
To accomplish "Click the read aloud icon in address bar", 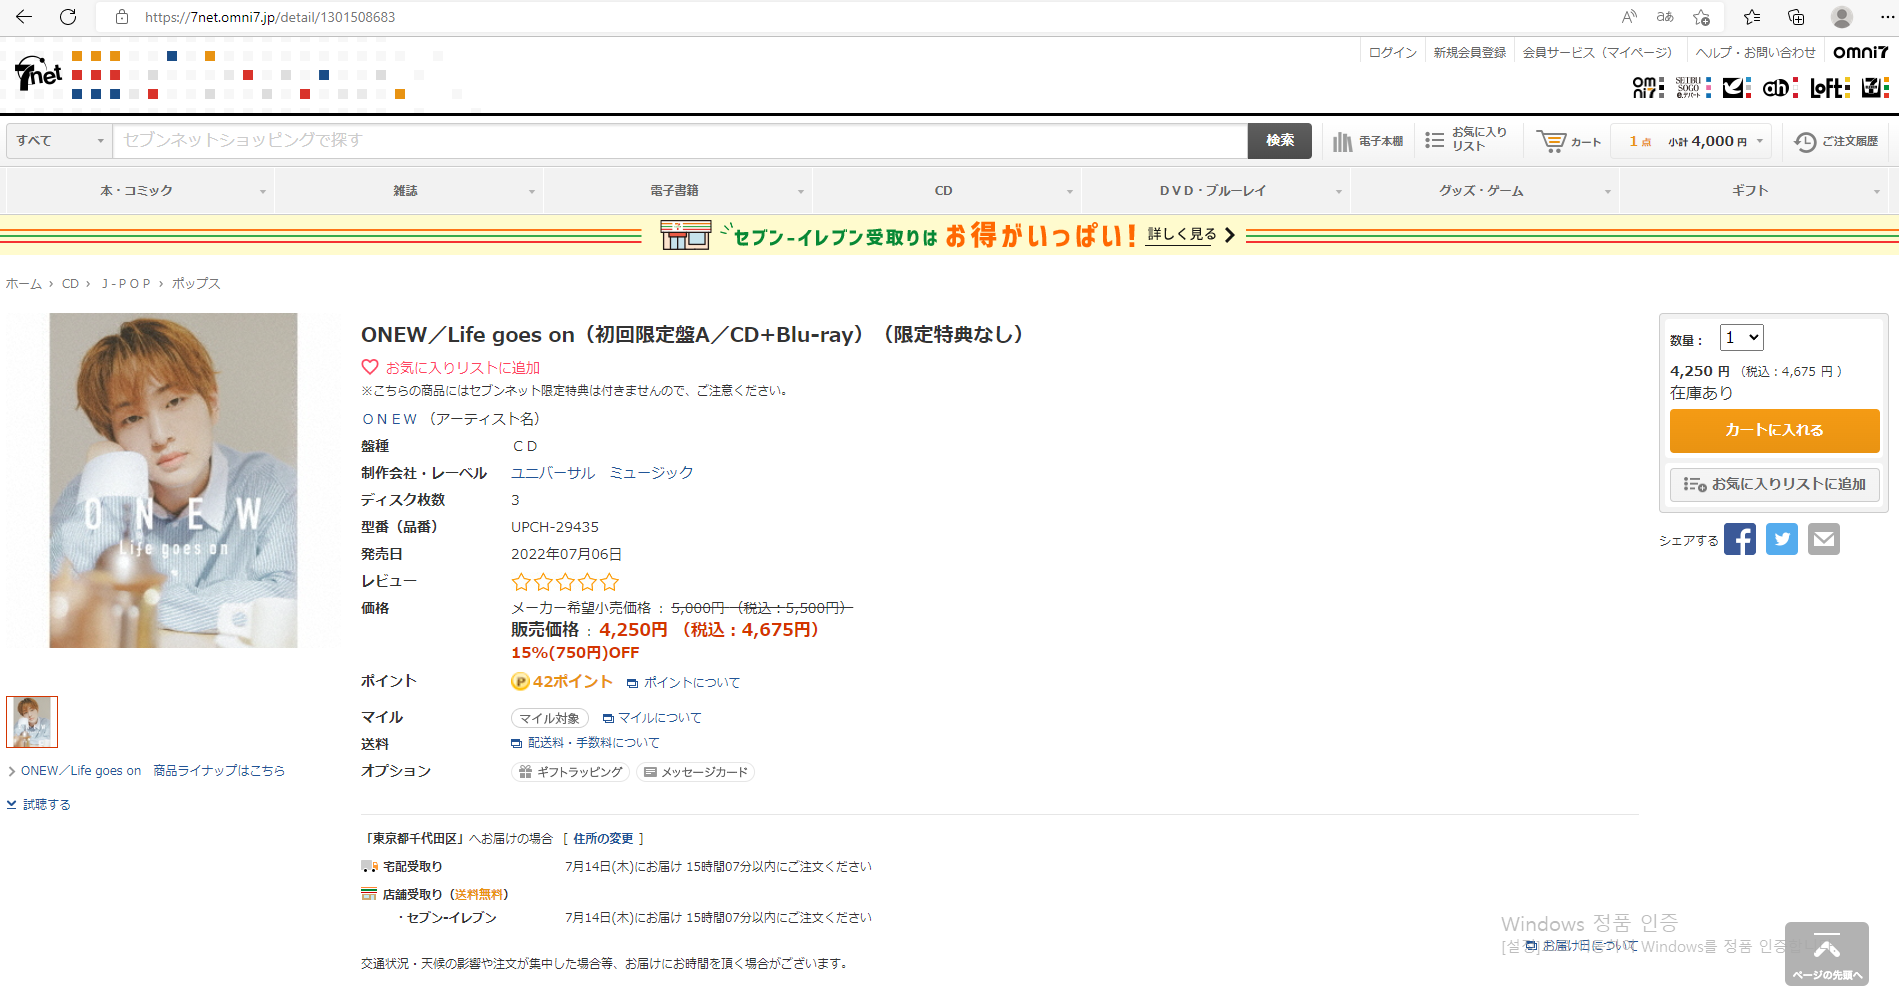I will click(x=1629, y=17).
